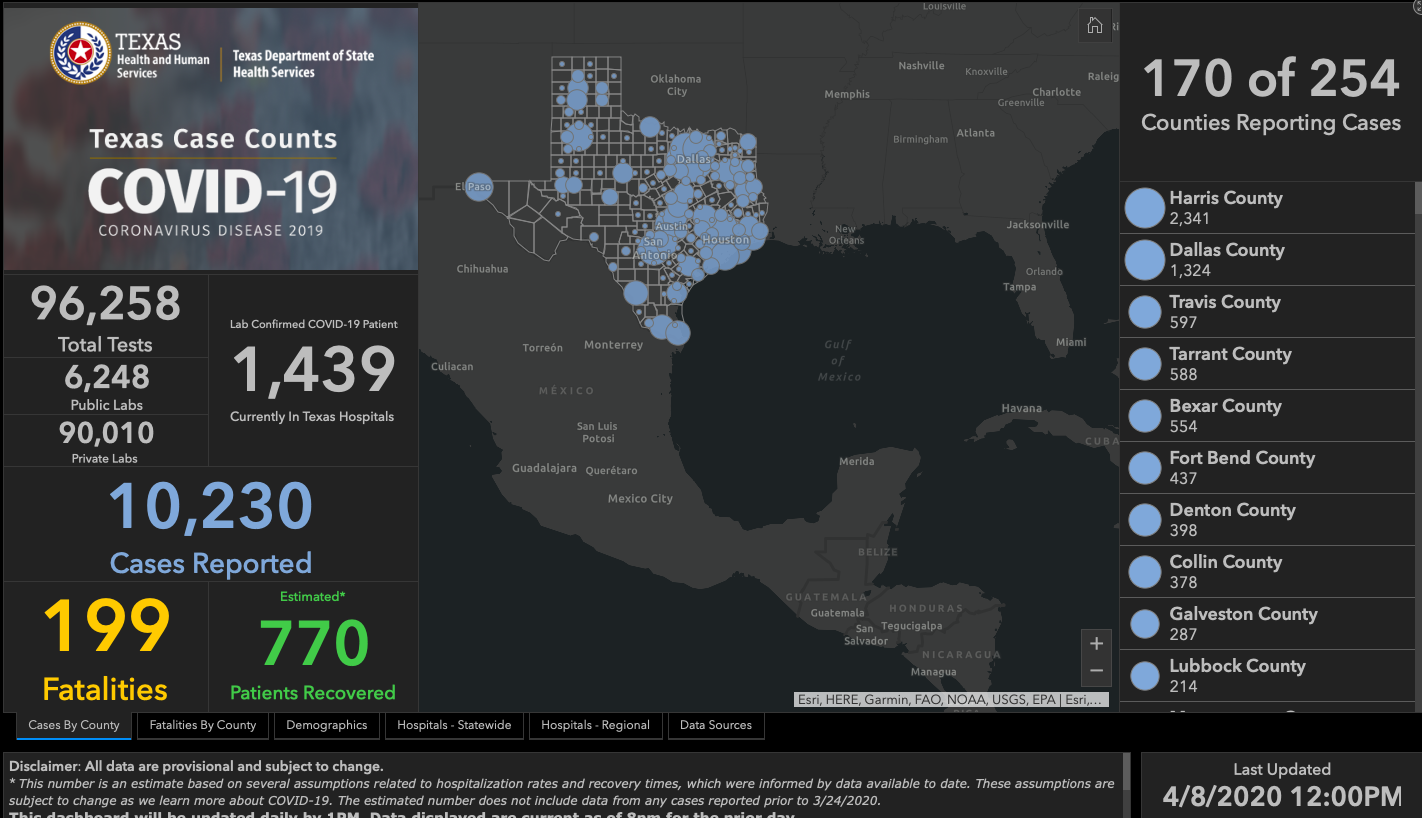Click the El Paso case bubble
This screenshot has width=1422, height=818.
click(x=479, y=187)
